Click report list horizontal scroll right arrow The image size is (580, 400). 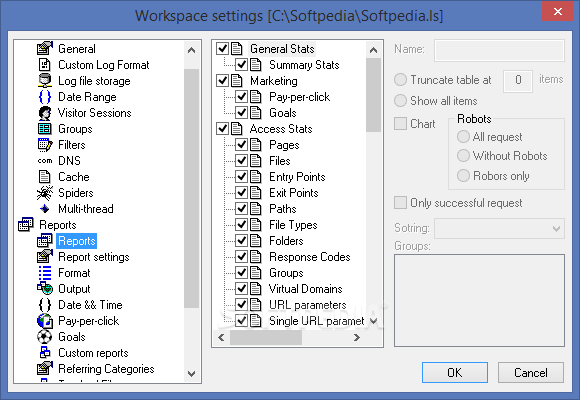[357, 337]
